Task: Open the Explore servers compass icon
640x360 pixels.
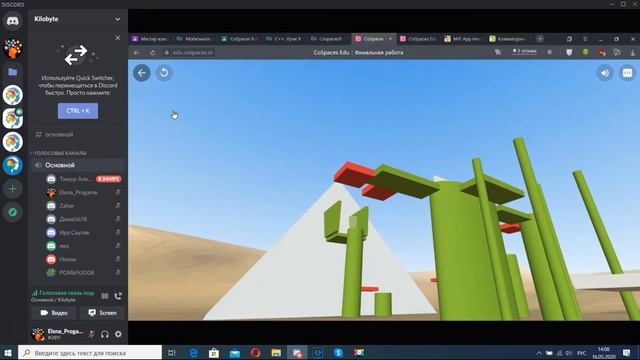Action: pos(13,212)
